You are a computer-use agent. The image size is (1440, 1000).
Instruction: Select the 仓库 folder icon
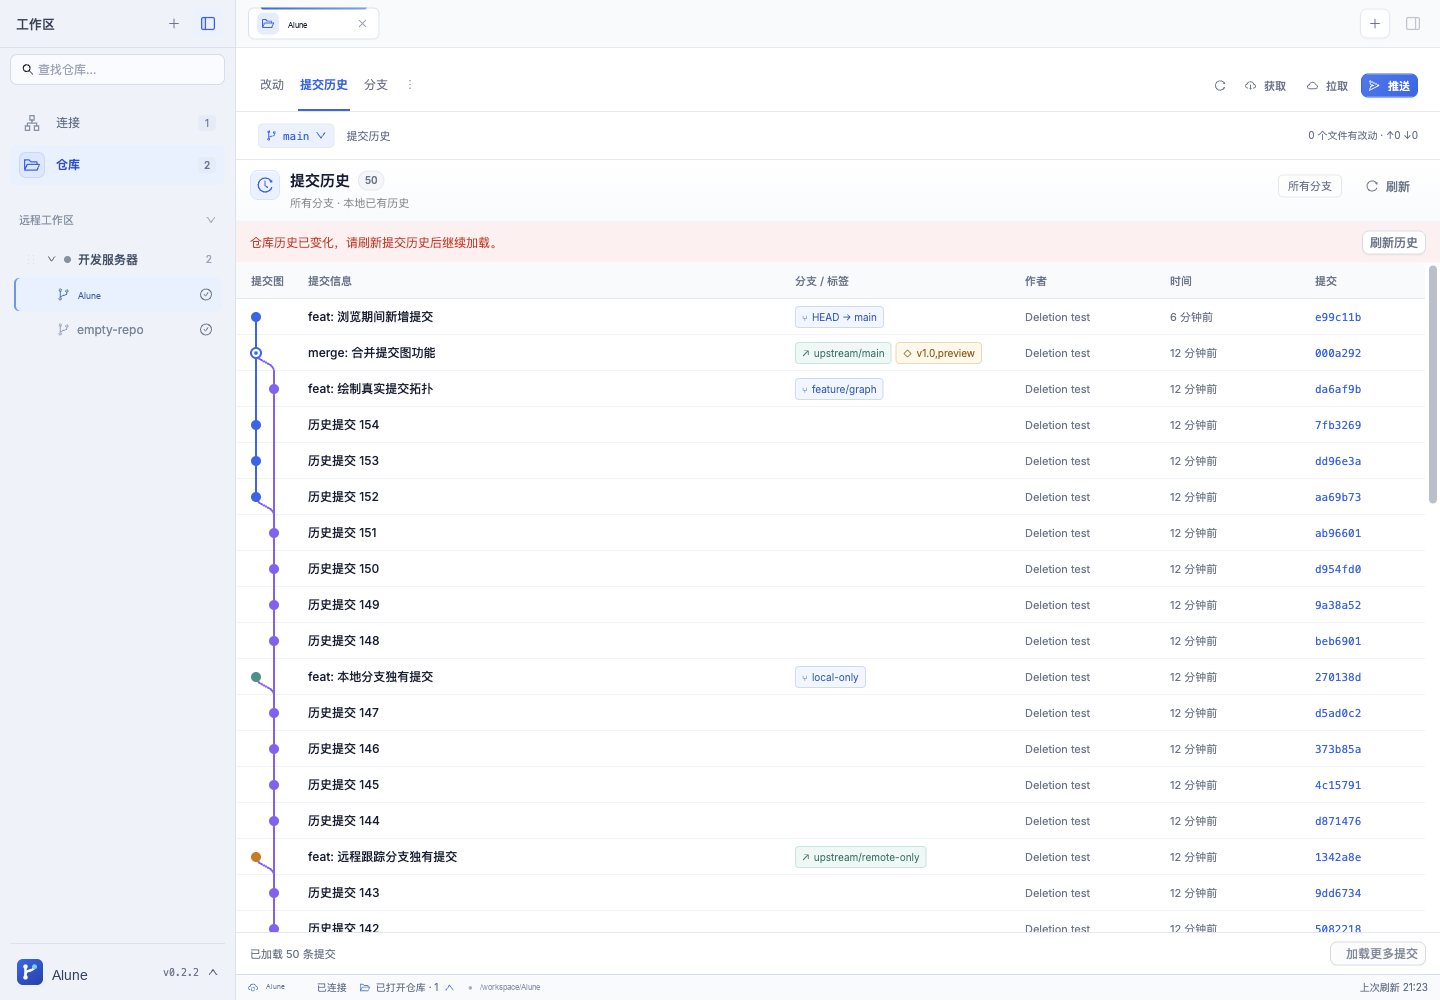[32, 165]
